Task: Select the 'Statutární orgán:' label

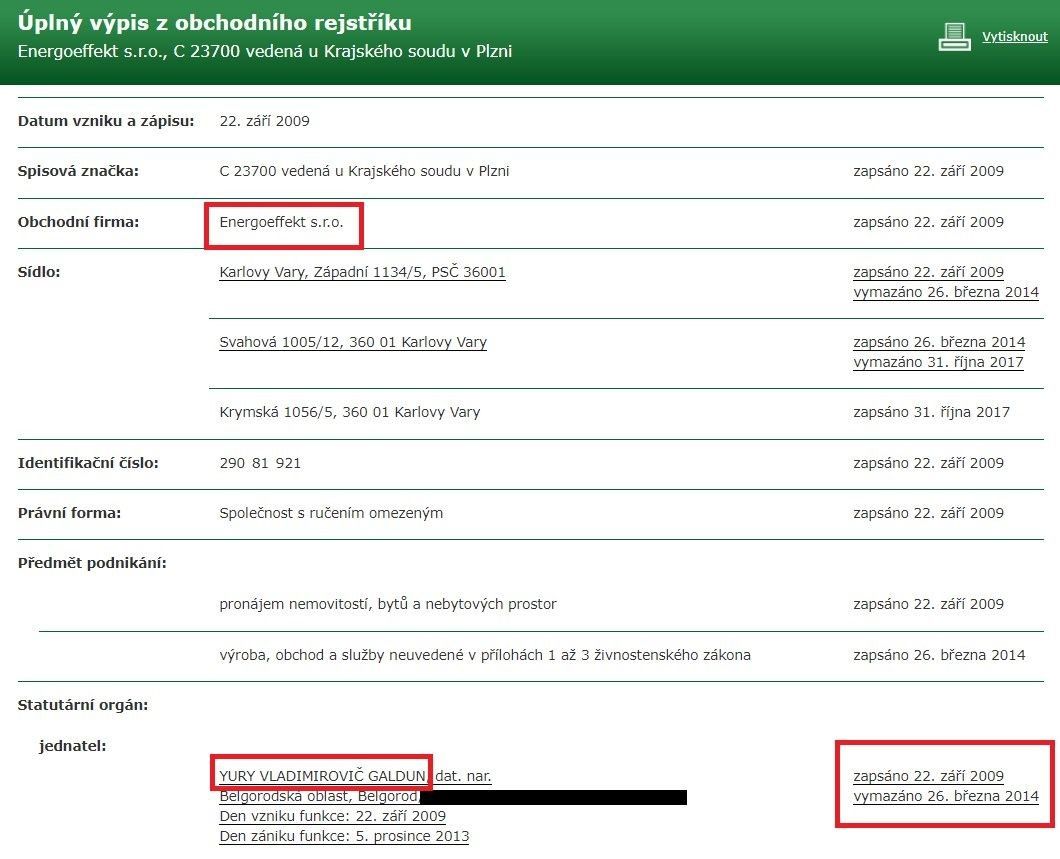Action: pyautogui.click(x=82, y=705)
